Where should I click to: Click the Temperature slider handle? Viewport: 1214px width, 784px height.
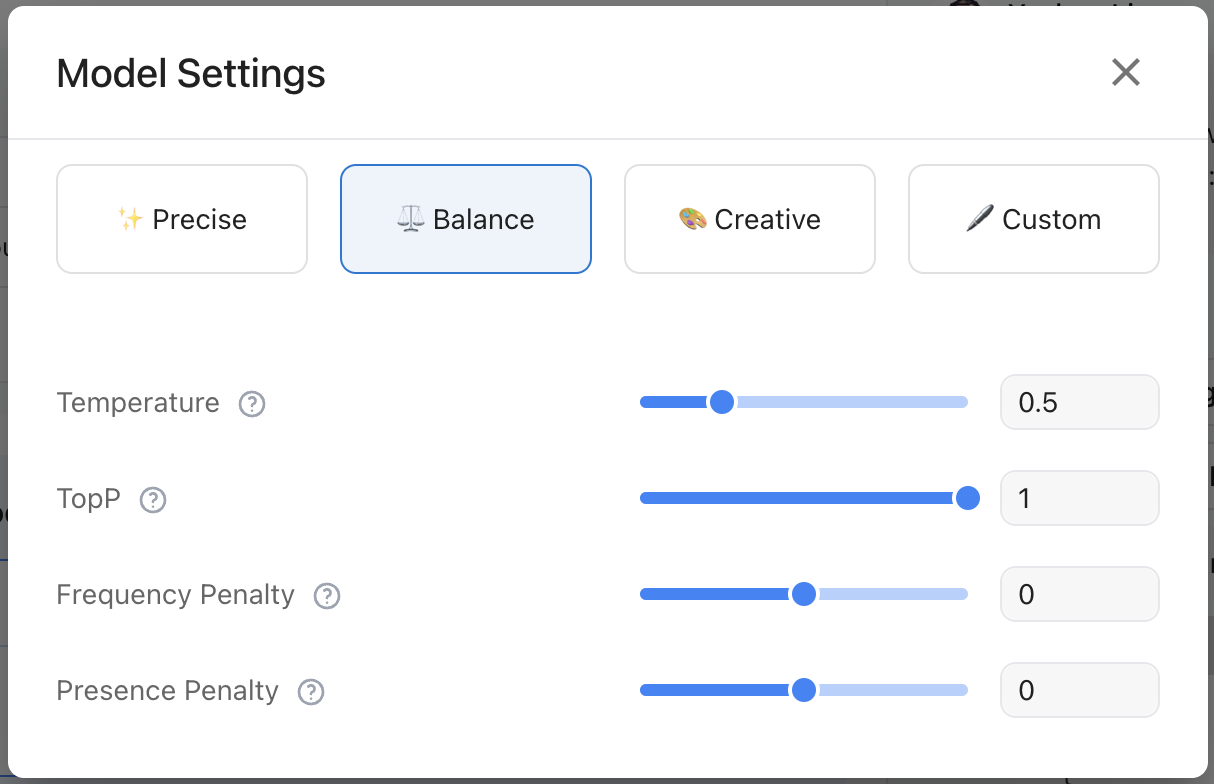721,402
